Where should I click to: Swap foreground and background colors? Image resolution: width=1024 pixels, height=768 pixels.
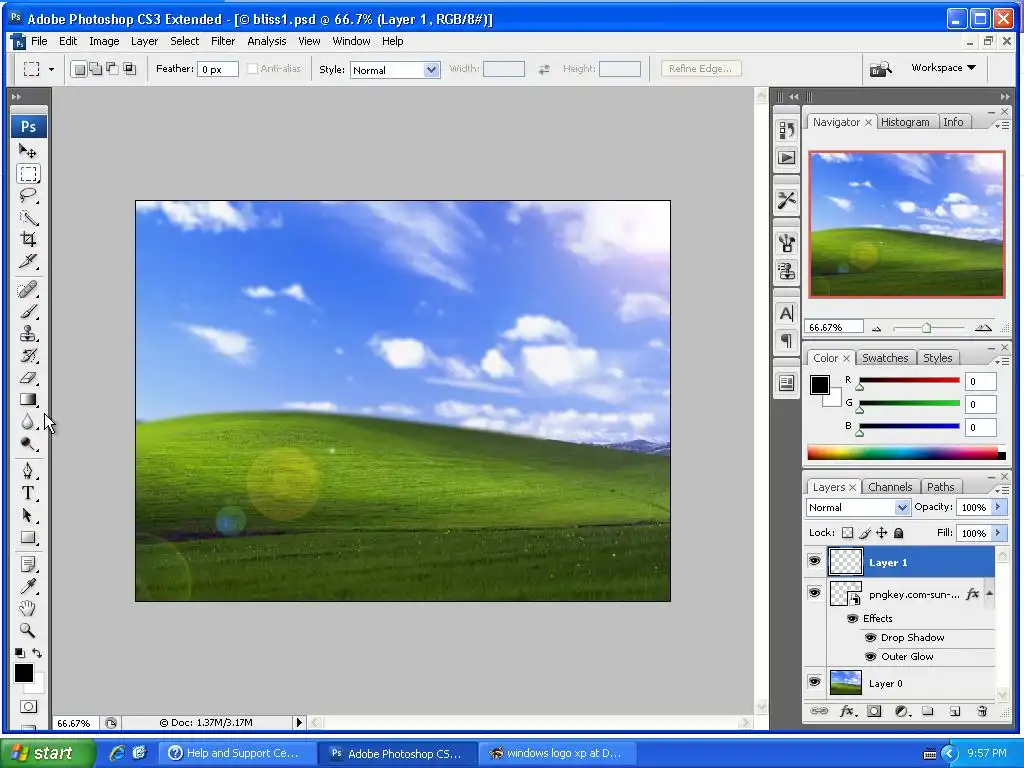point(37,653)
